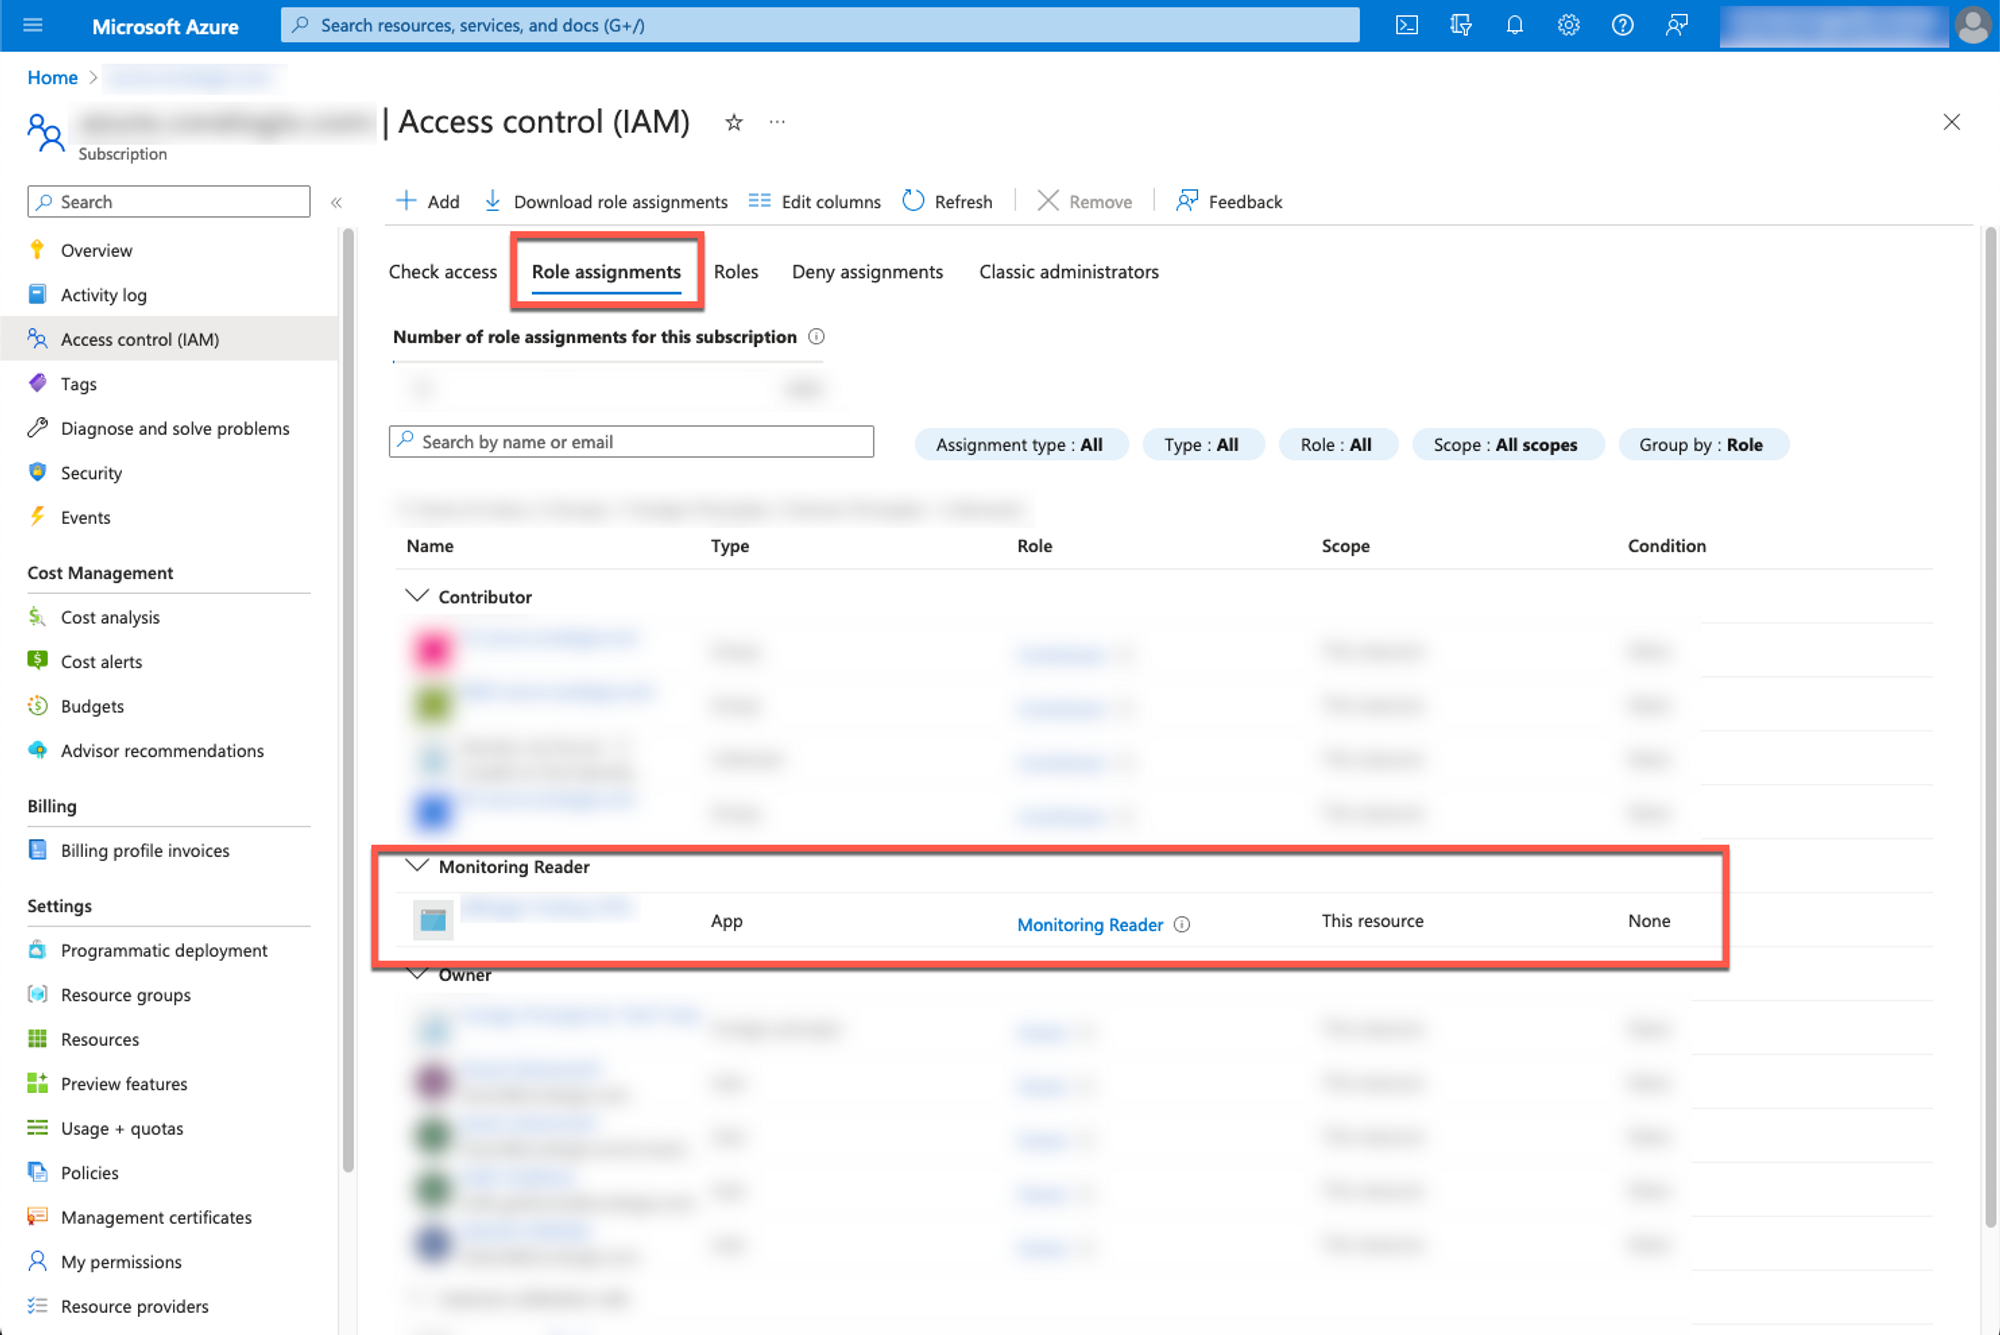Go to Home breadcrumb

click(52, 77)
